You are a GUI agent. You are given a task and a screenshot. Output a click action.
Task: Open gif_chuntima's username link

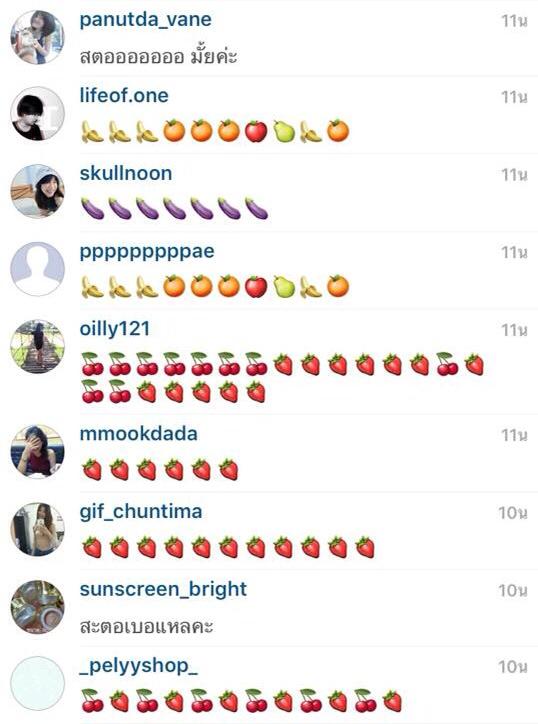tap(141, 512)
